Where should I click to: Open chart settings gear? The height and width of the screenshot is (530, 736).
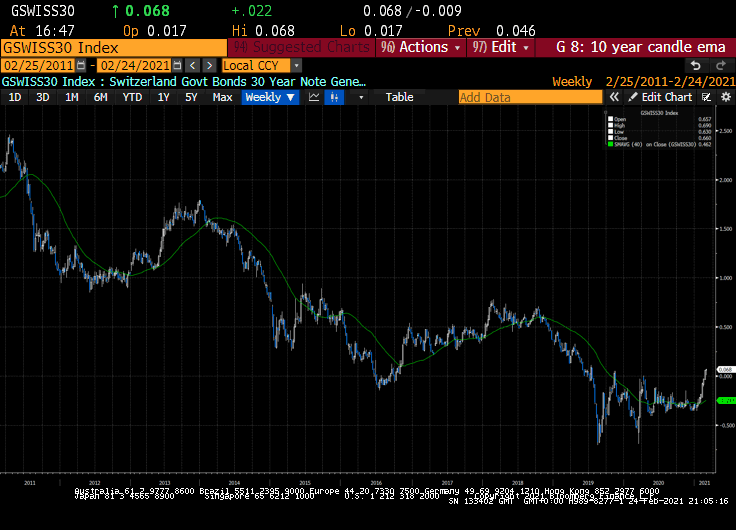point(726,97)
